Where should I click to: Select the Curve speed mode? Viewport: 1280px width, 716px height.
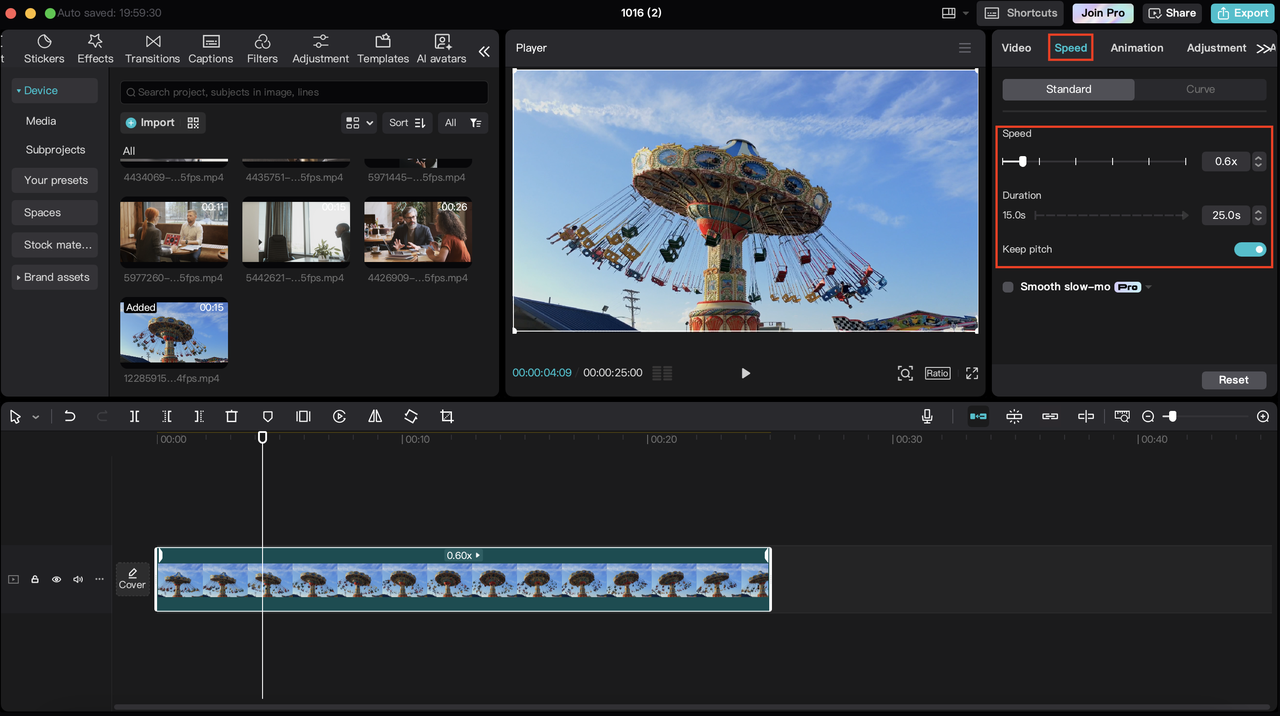point(1200,89)
